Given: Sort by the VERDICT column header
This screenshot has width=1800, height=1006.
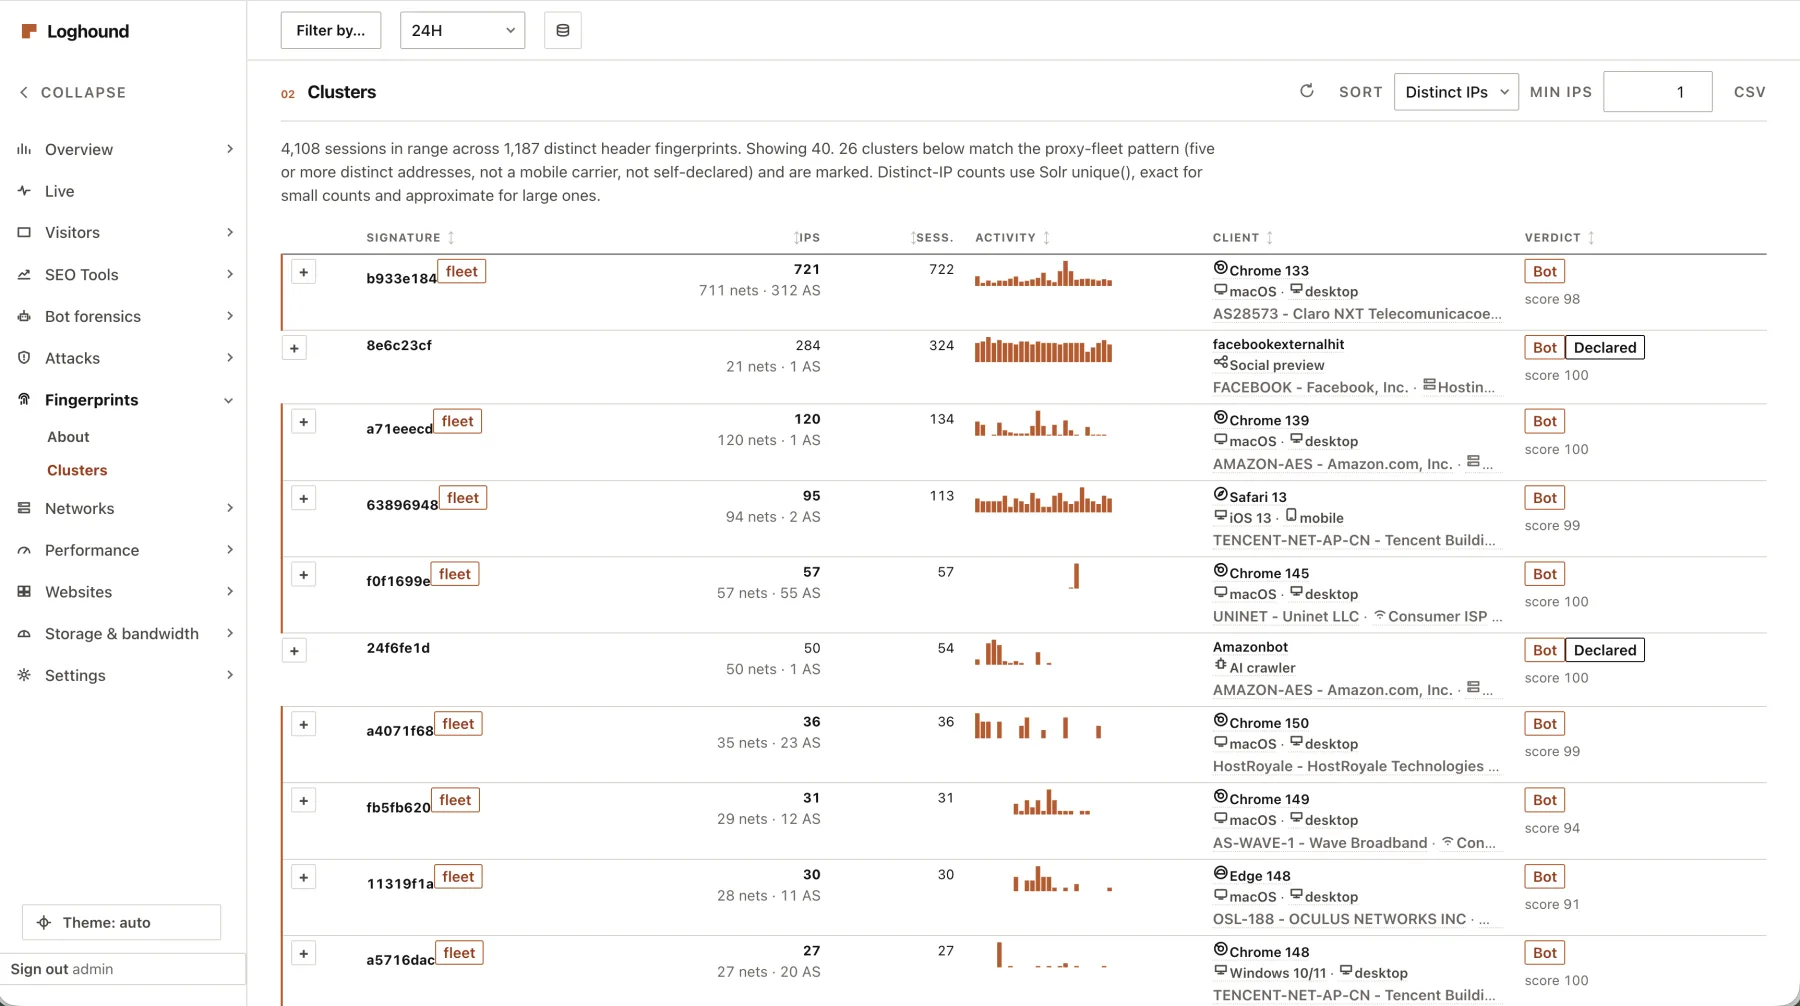Looking at the screenshot, I should click(x=1559, y=238).
